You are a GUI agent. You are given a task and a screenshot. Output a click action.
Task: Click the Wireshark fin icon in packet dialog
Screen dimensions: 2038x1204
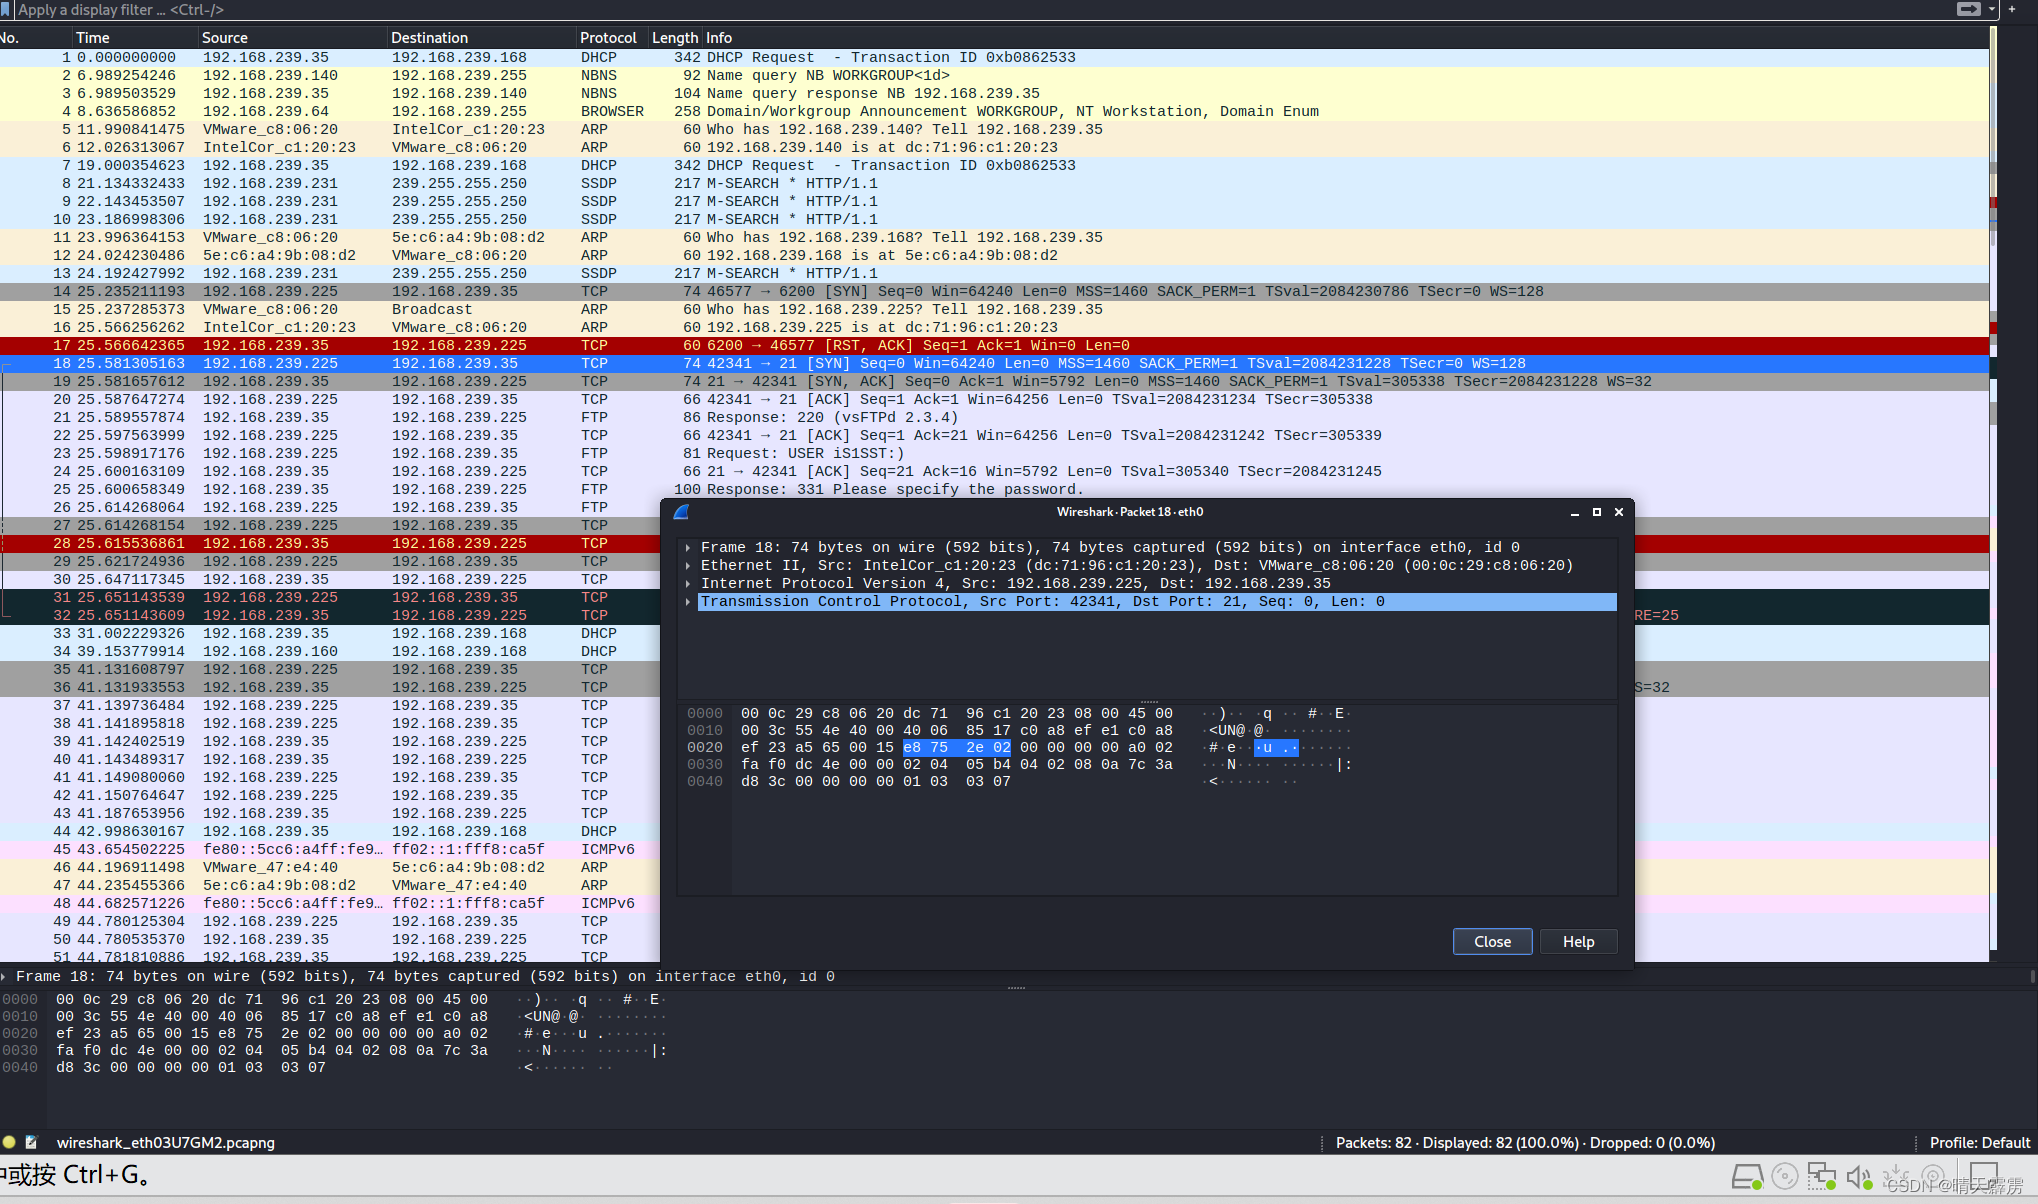tap(682, 512)
